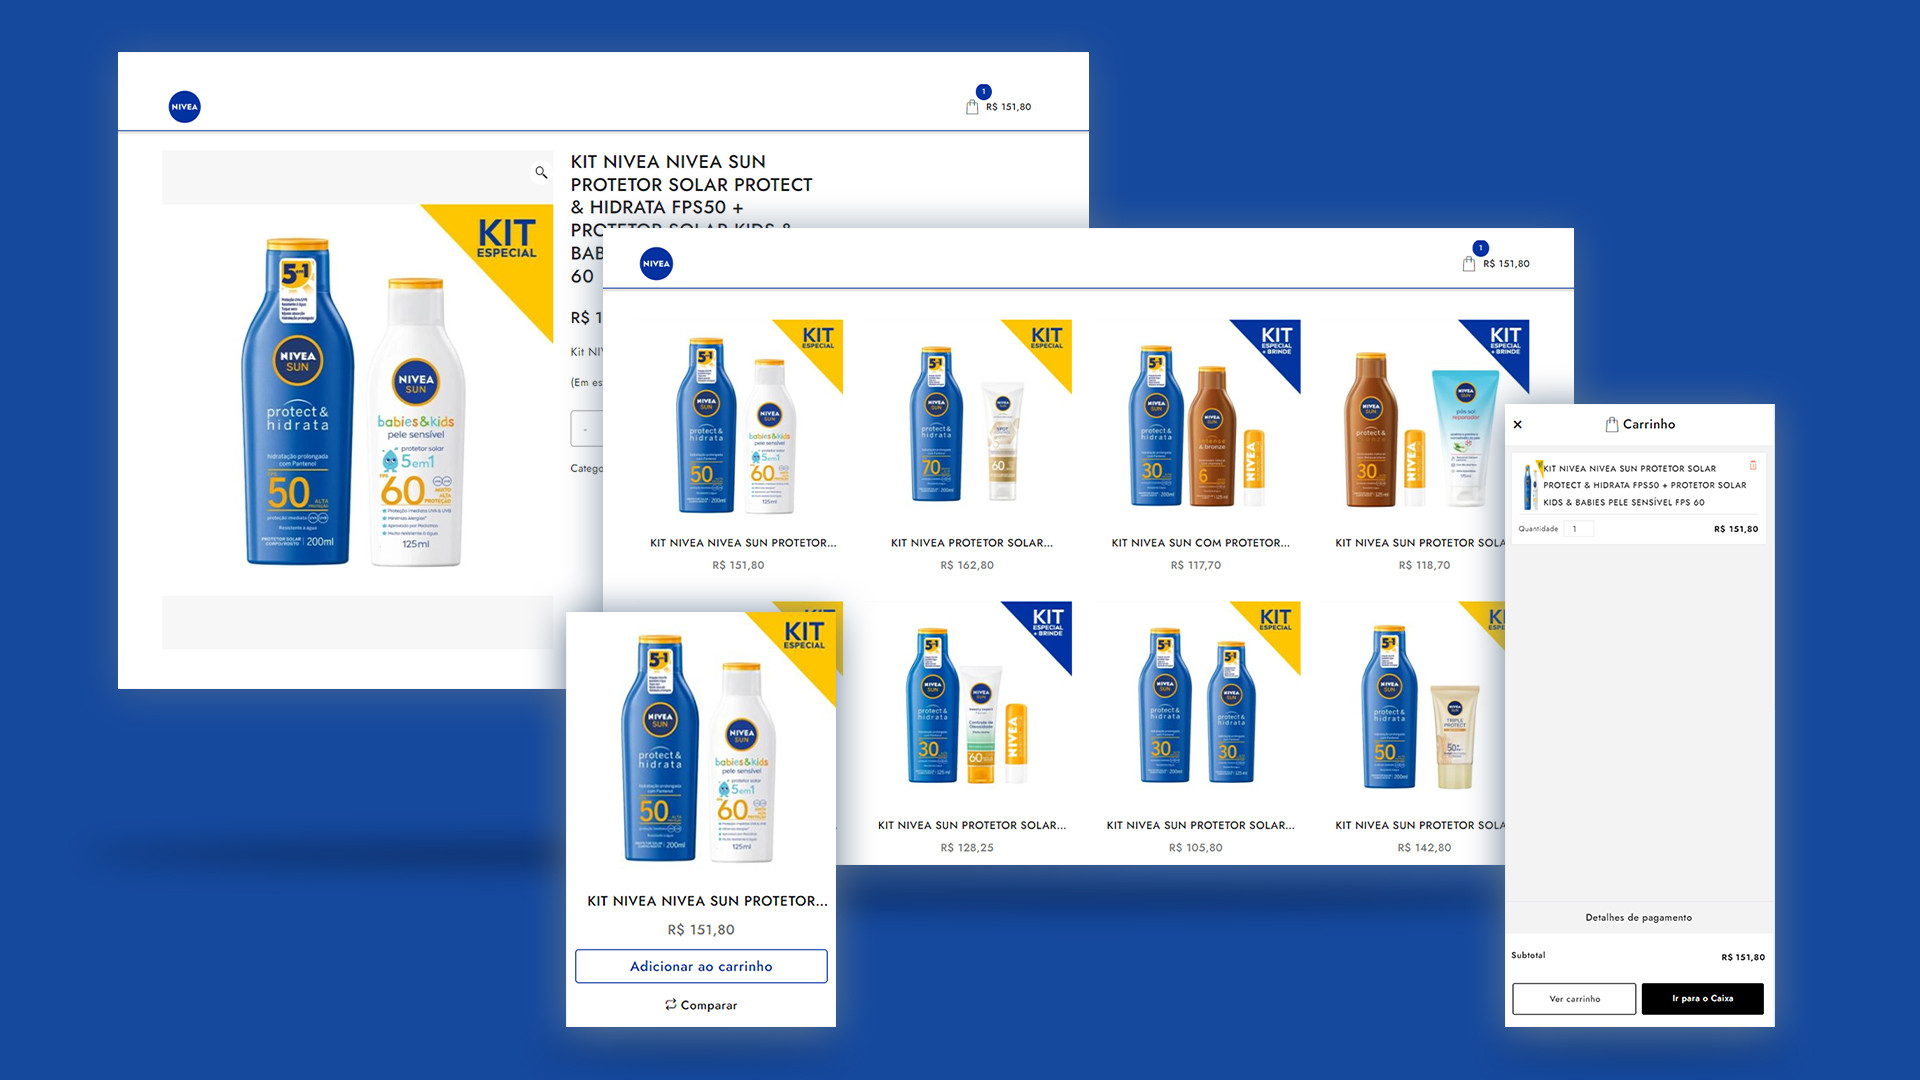Click Ir para o Caixa checkout button

[1703, 999]
